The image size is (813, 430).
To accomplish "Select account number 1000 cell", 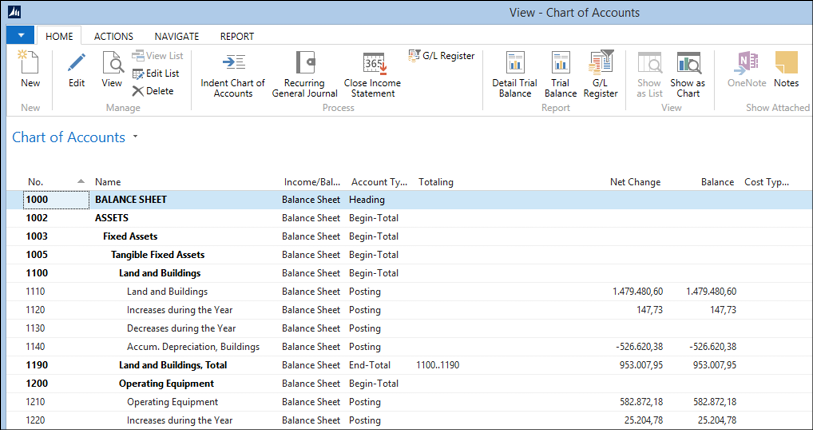I will coord(56,200).
